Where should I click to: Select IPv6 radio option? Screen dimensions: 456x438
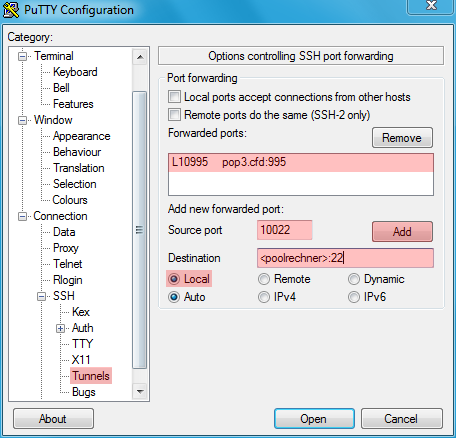click(x=354, y=297)
